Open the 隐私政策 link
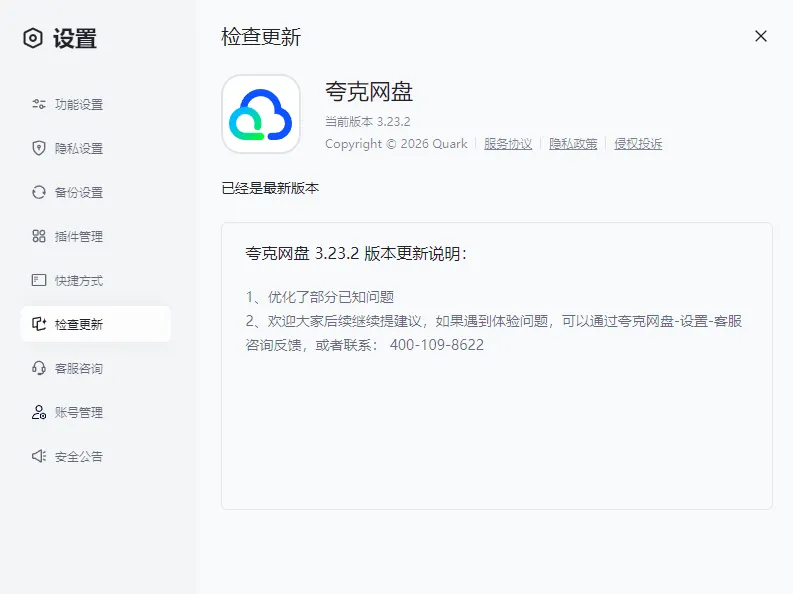This screenshot has height=594, width=793. tap(573, 144)
